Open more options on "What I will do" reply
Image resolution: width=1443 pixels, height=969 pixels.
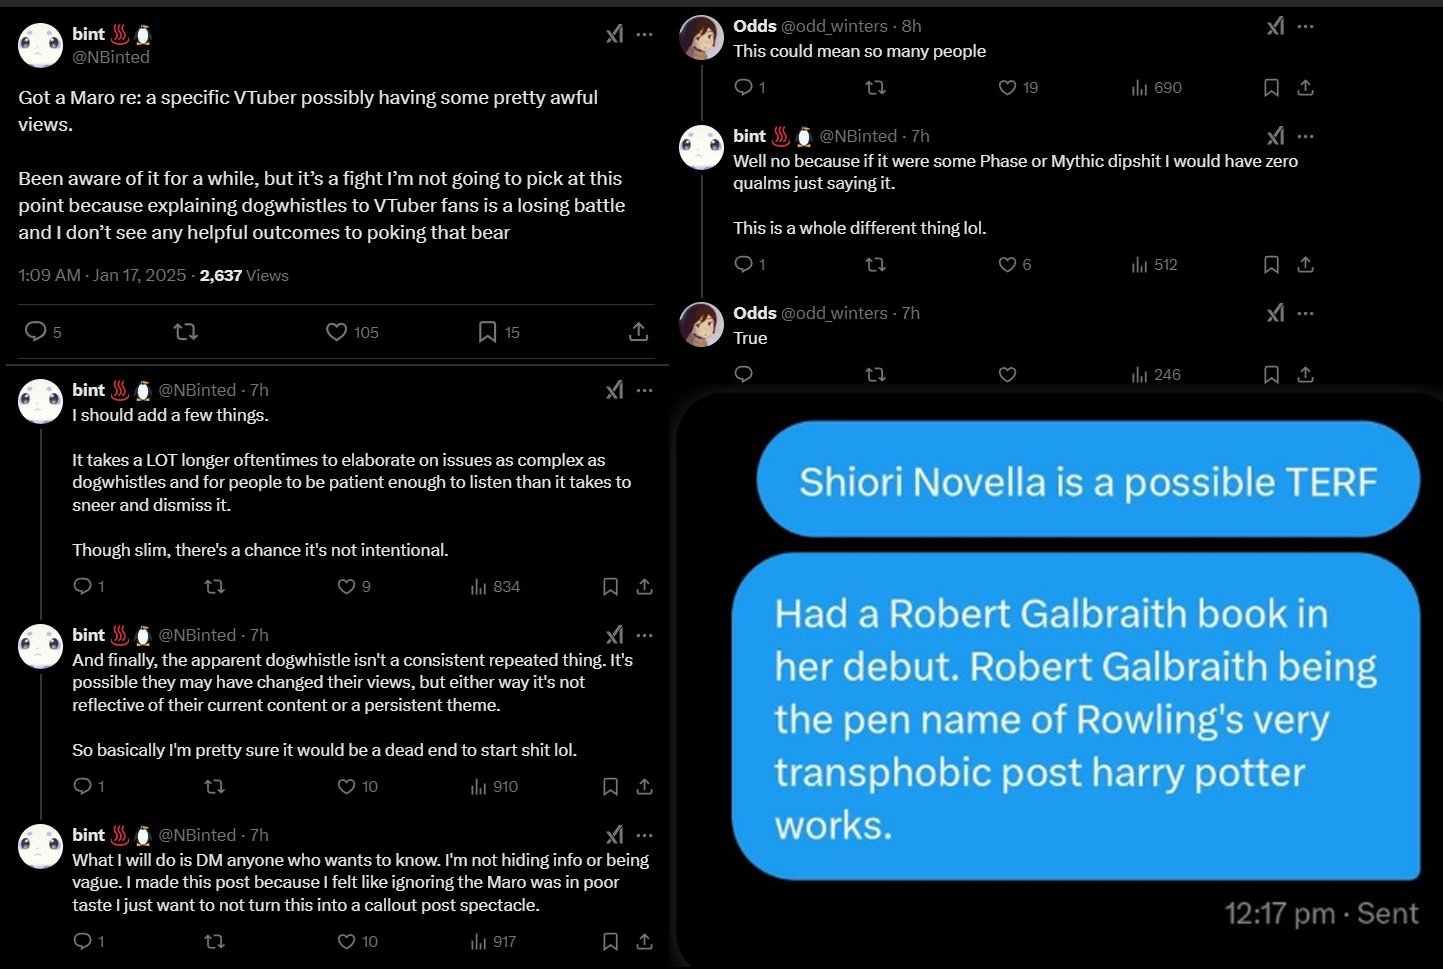click(x=645, y=835)
